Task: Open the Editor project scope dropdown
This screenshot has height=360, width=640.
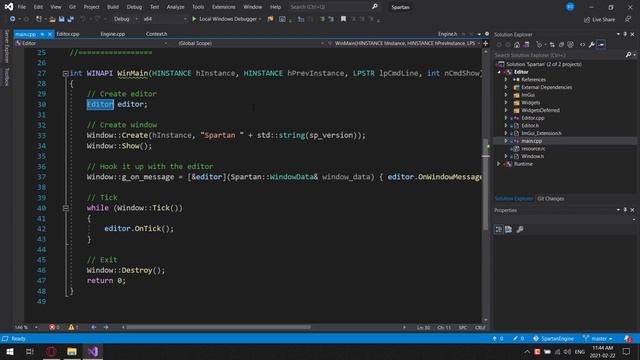Action: pos(91,43)
